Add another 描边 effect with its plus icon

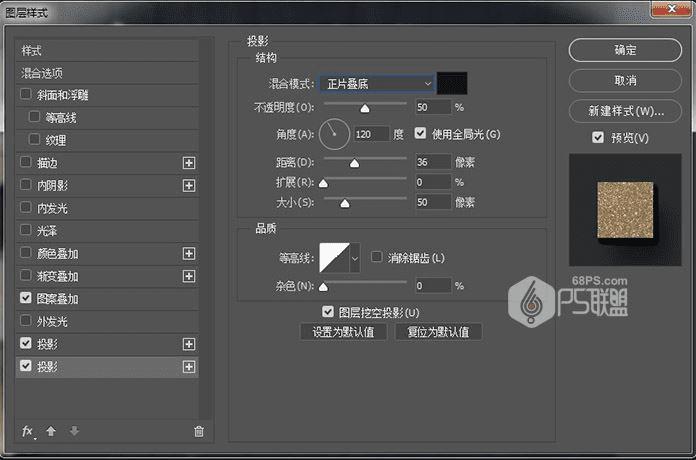coord(189,163)
